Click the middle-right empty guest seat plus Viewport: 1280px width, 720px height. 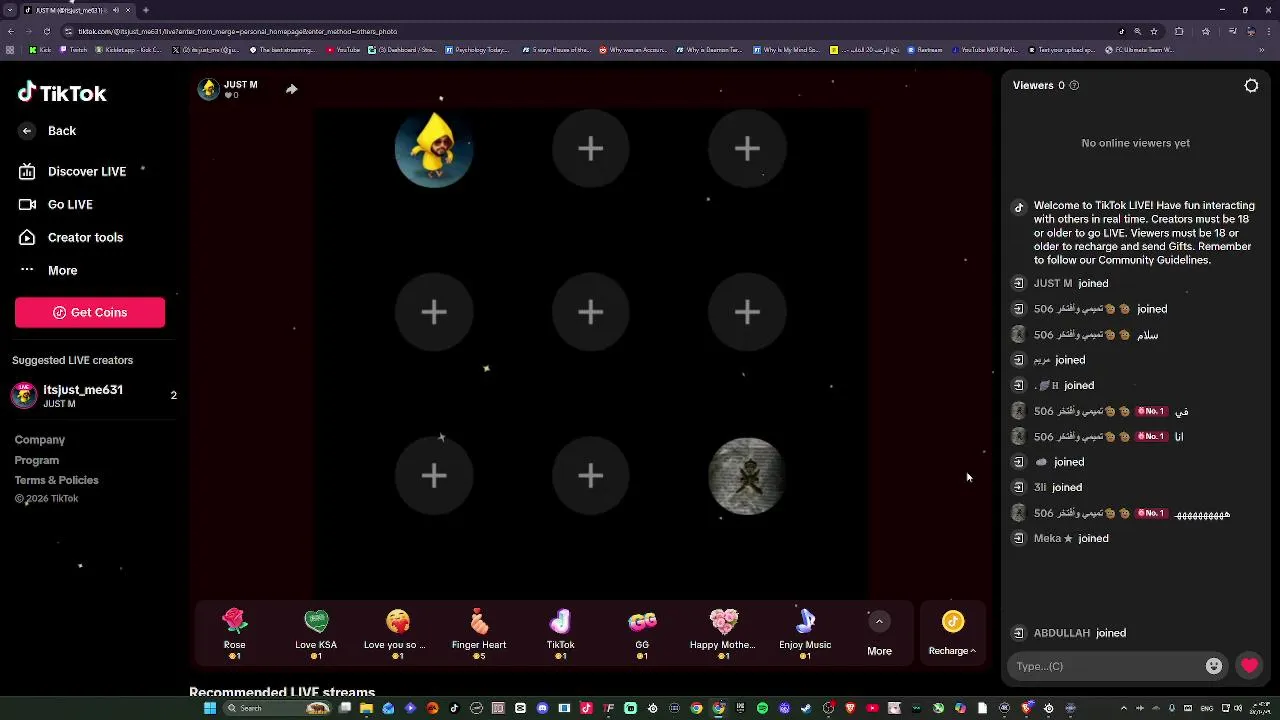pyautogui.click(x=747, y=312)
